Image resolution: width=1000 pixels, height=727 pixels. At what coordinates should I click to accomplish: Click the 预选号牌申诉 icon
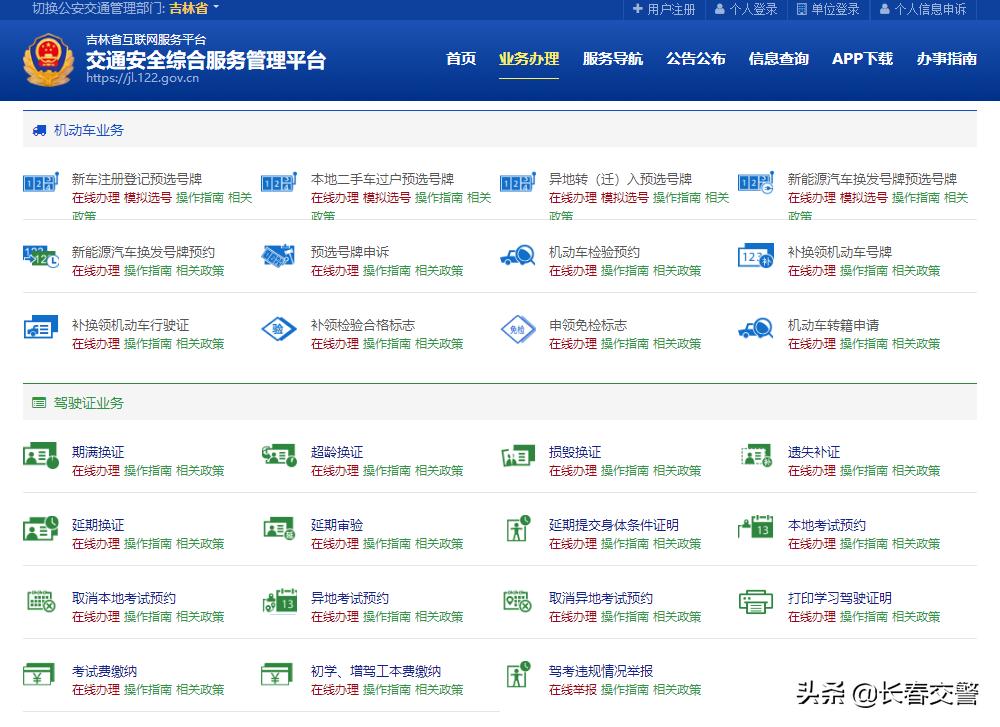pyautogui.click(x=279, y=256)
